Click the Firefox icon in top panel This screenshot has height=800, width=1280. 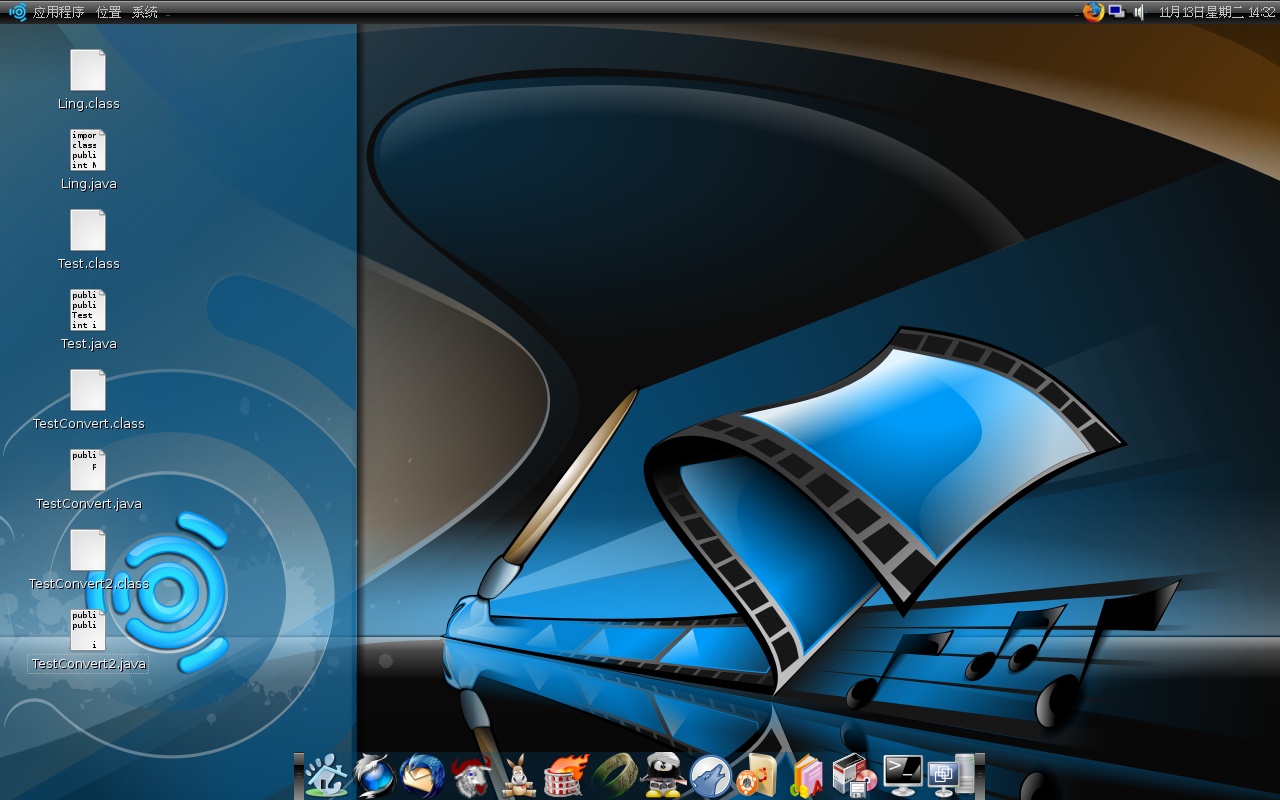click(x=1093, y=12)
